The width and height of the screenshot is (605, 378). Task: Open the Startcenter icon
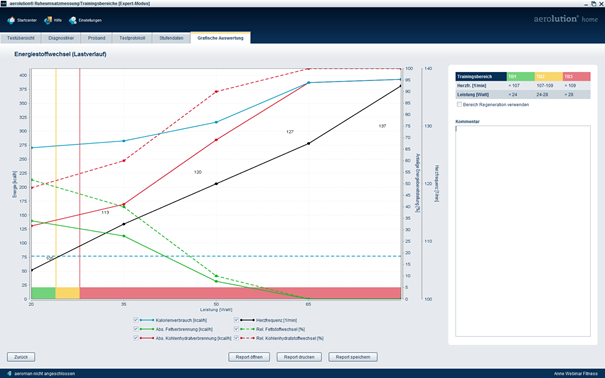(x=11, y=20)
